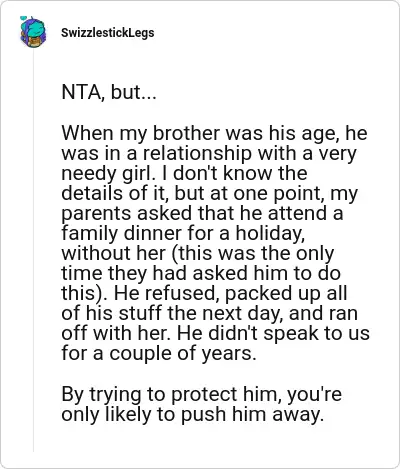Viewport: 400px width, 469px height.
Task: Click the text 'needy girl. I don't know the'
Action: pos(184,173)
